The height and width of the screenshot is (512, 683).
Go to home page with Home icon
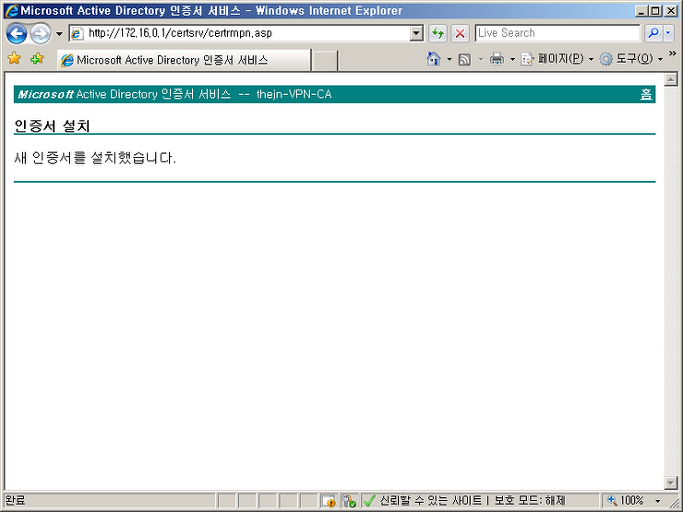click(433, 59)
